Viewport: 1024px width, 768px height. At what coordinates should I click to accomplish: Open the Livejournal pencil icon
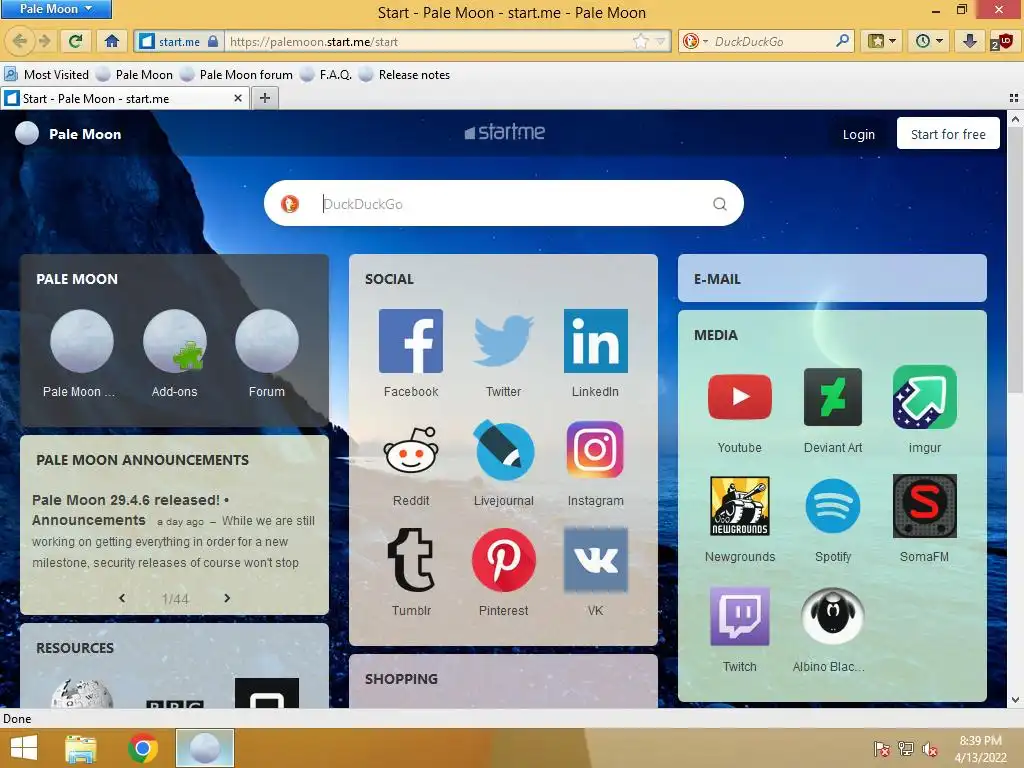tap(503, 449)
